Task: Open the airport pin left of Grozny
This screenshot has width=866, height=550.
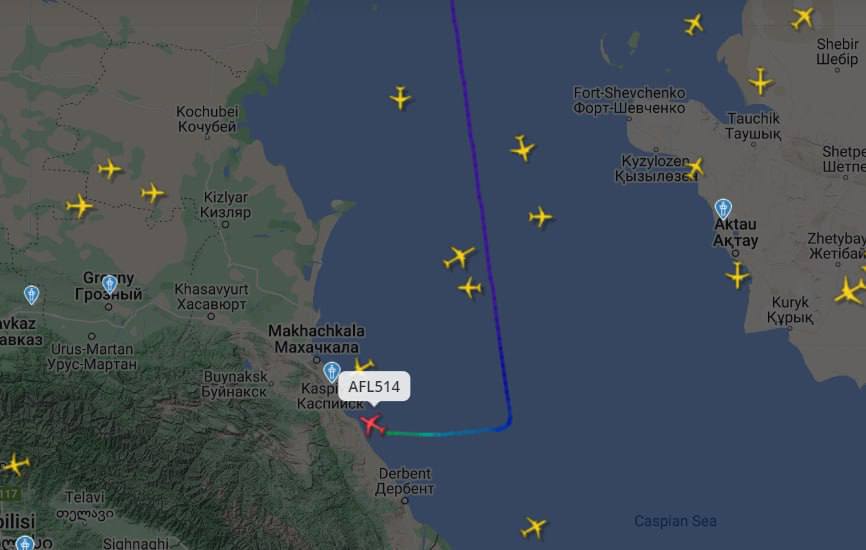Action: [x=32, y=295]
